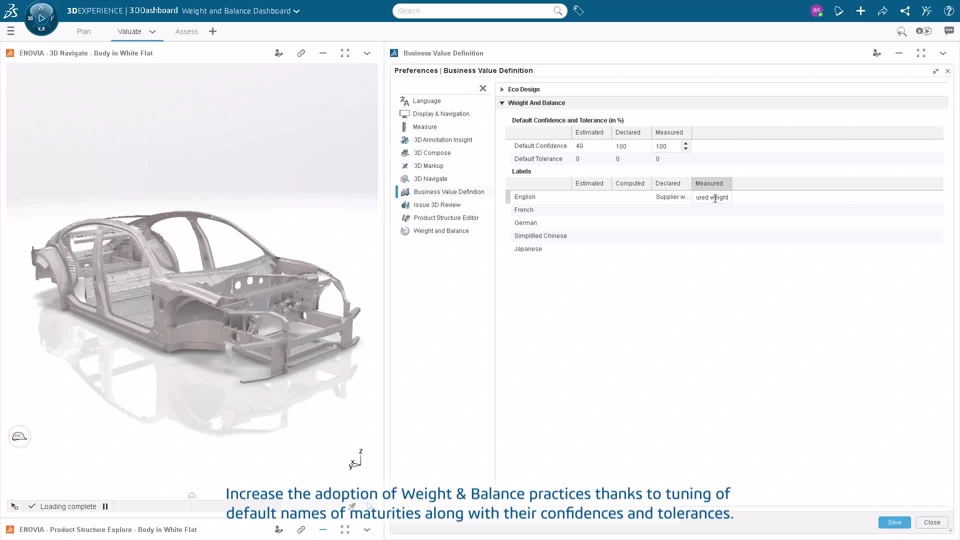This screenshot has width=960, height=540.
Task: Click the XYZ axis triad in viewer
Action: pos(355,459)
